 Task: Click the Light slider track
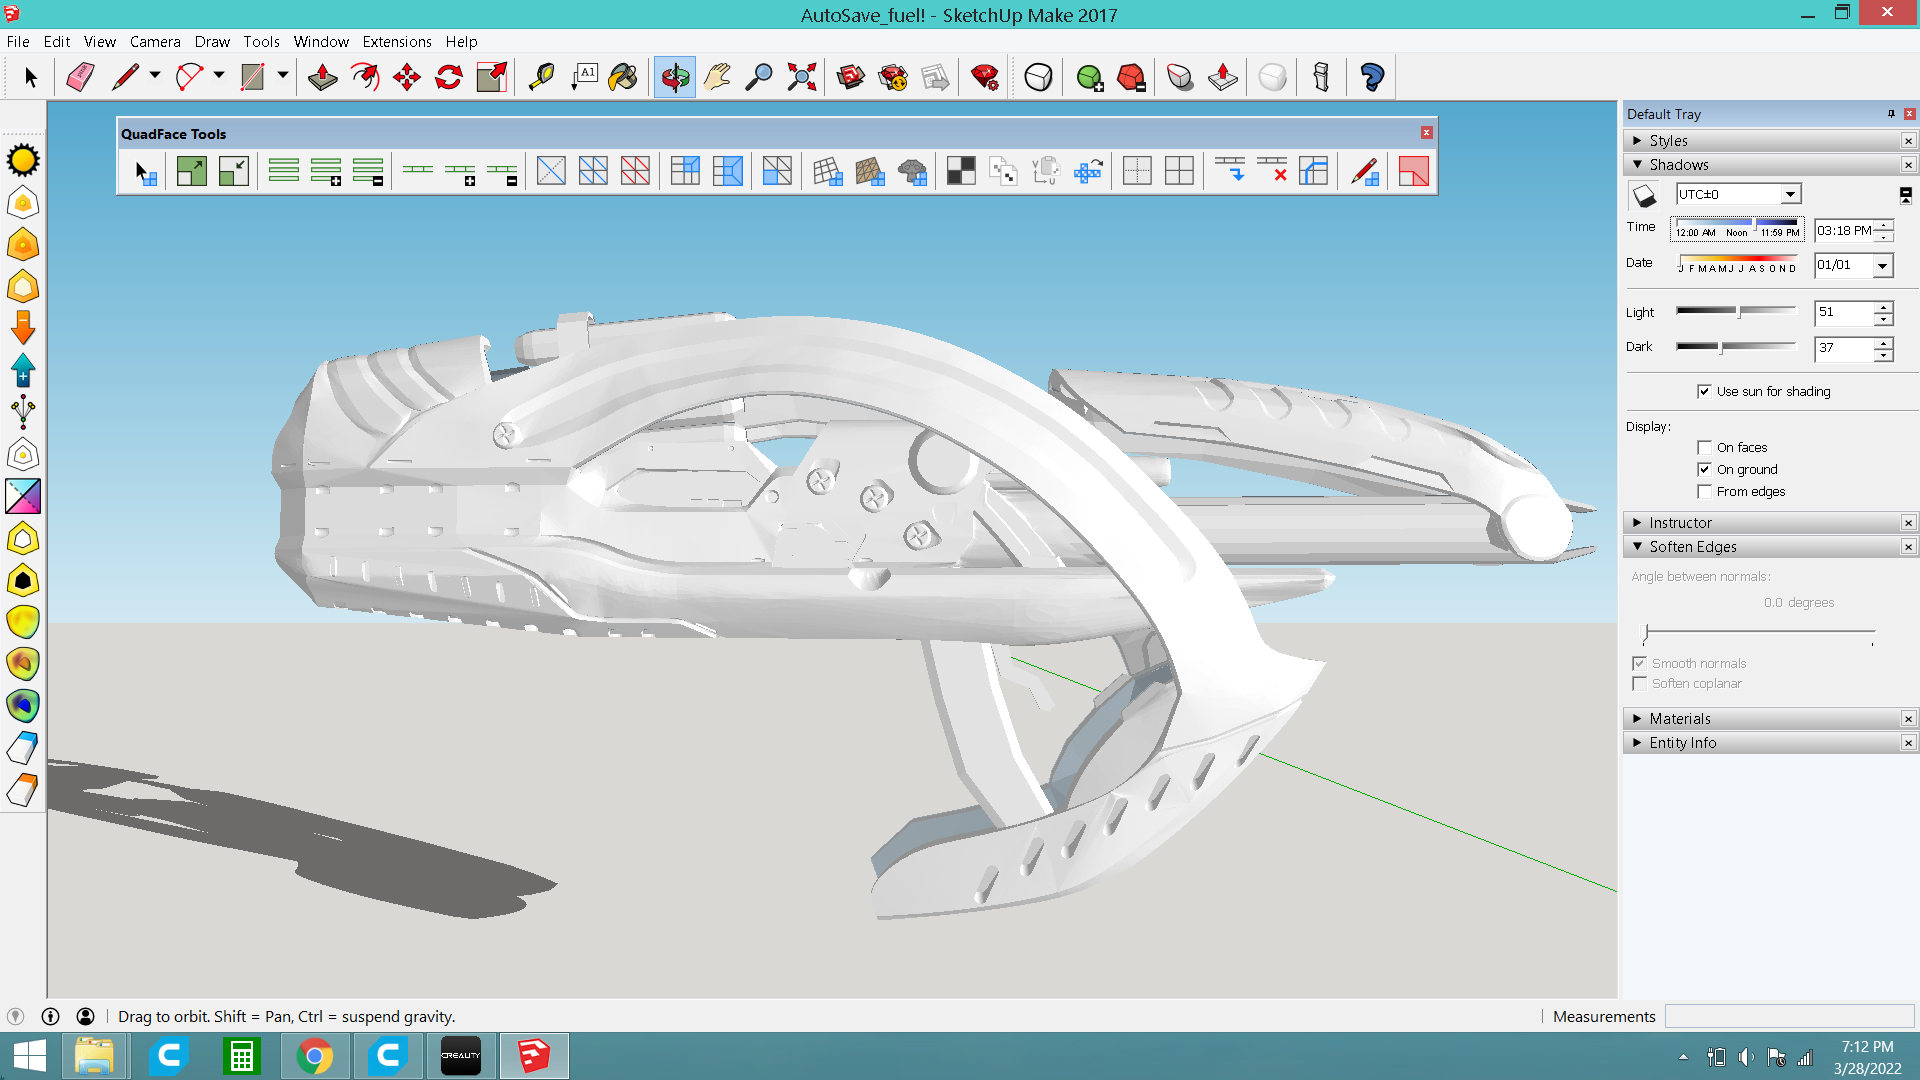coord(1736,312)
